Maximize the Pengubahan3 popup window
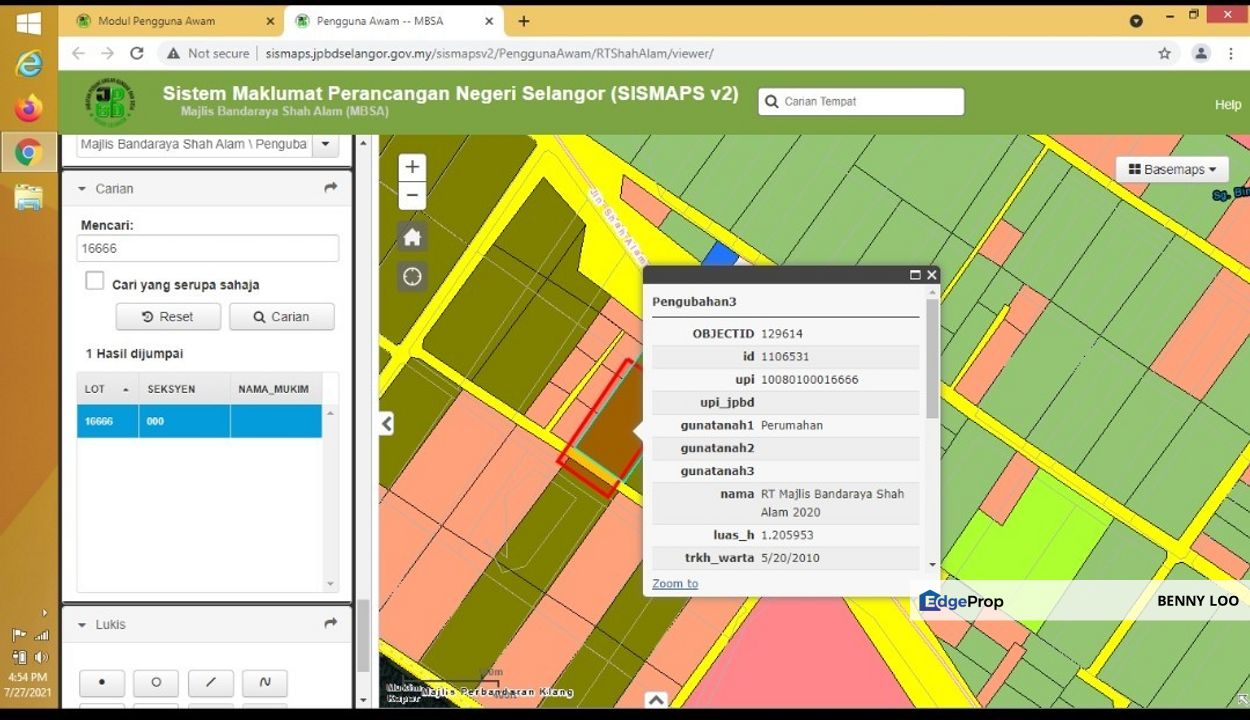 pyautogui.click(x=914, y=275)
